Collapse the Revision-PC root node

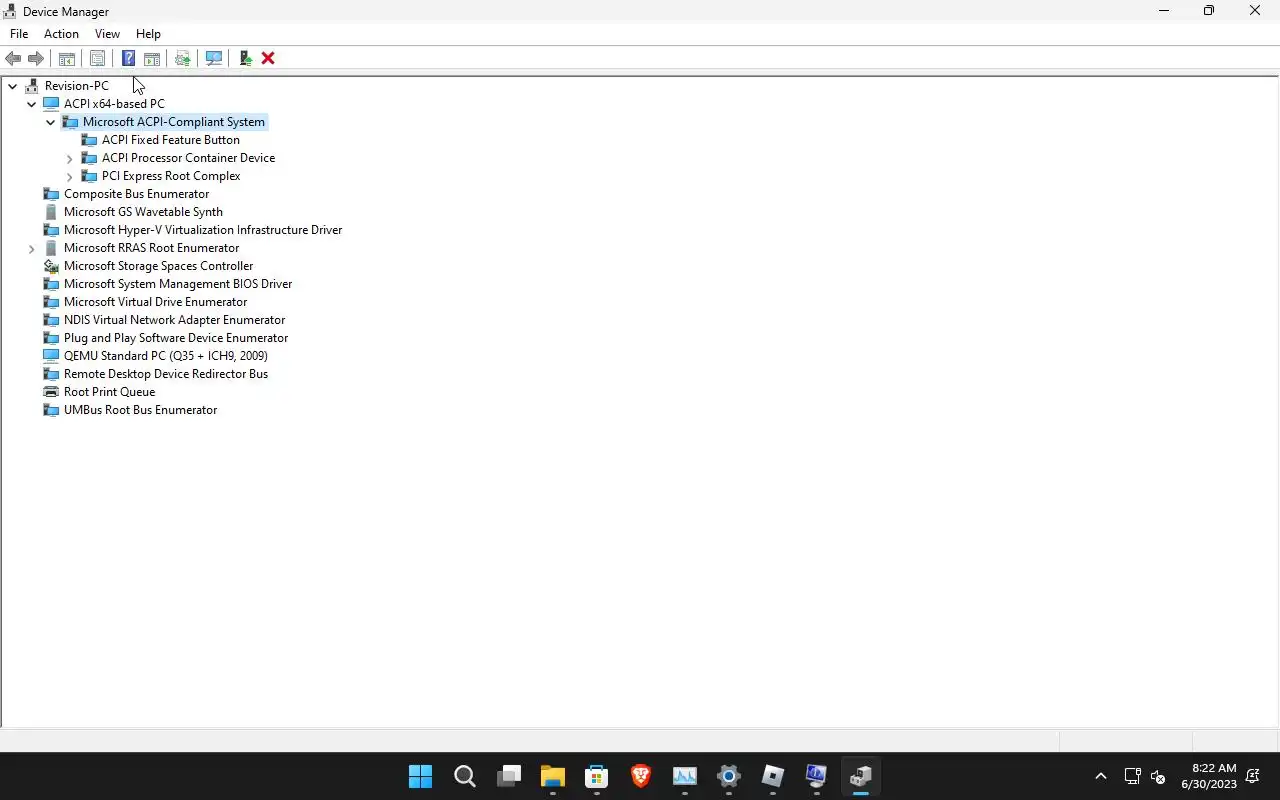[x=13, y=86]
